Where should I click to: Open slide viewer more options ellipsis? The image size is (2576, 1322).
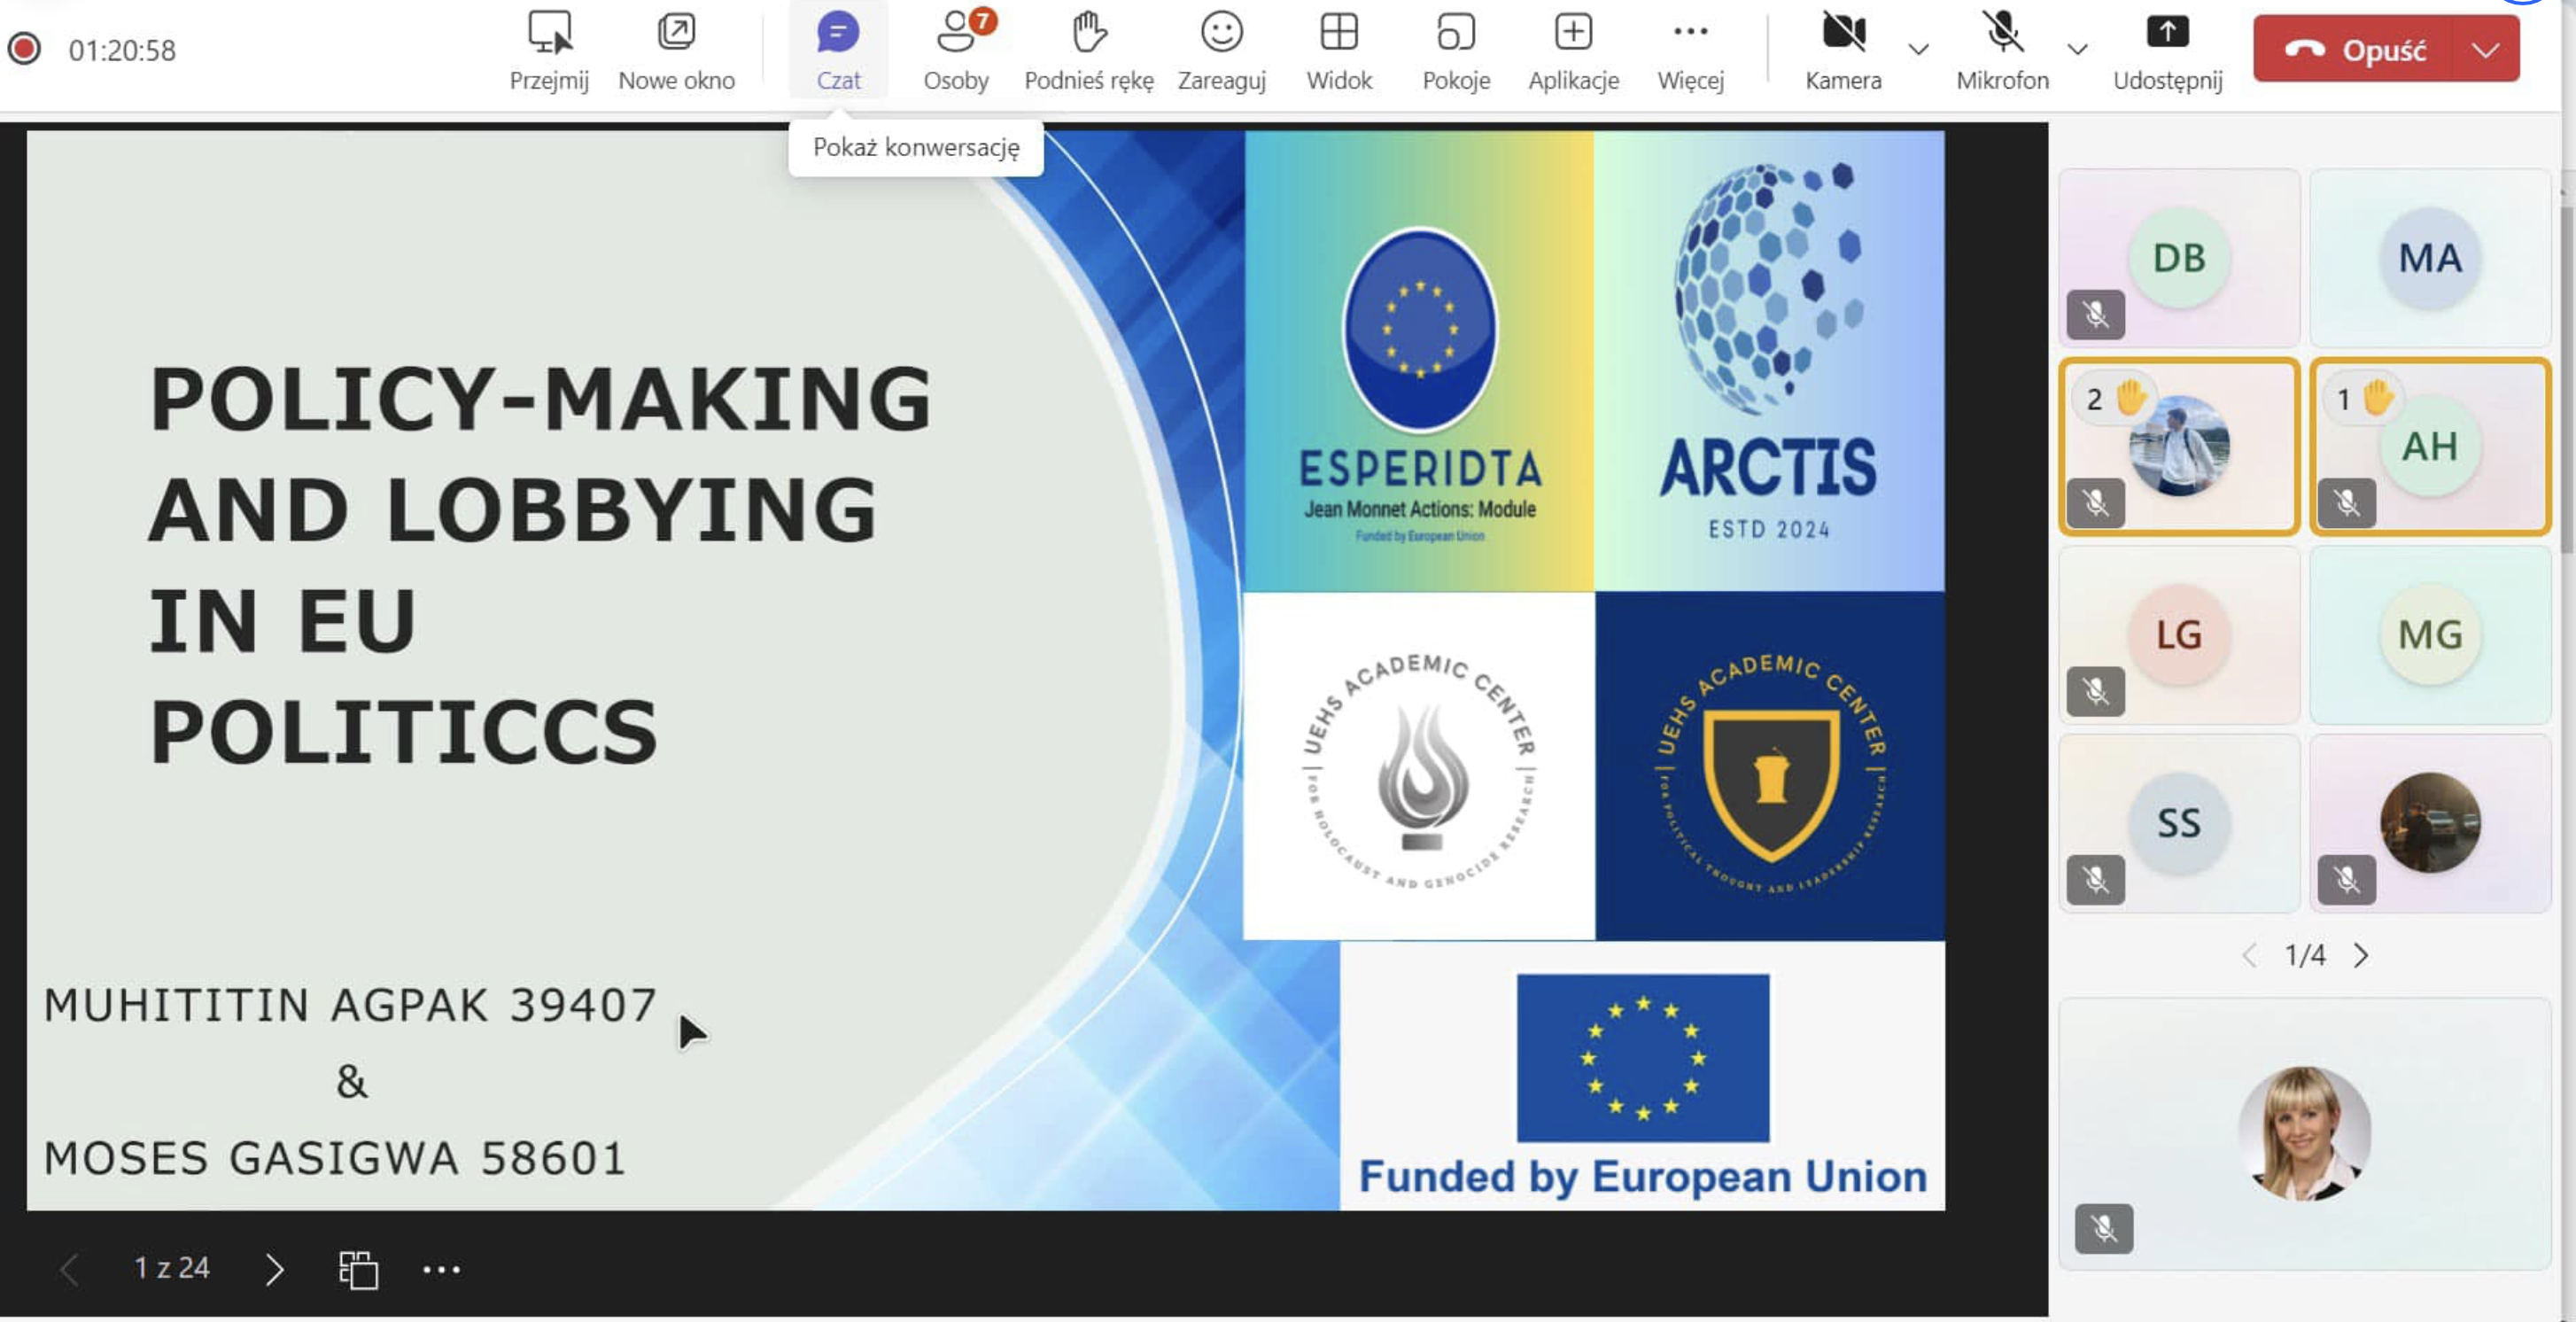tap(441, 1269)
